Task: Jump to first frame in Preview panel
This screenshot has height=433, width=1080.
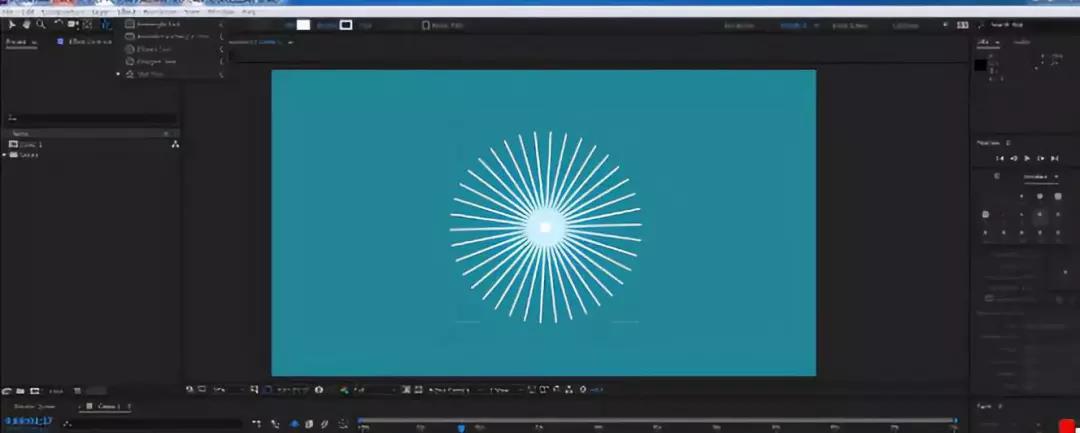Action: (999, 158)
